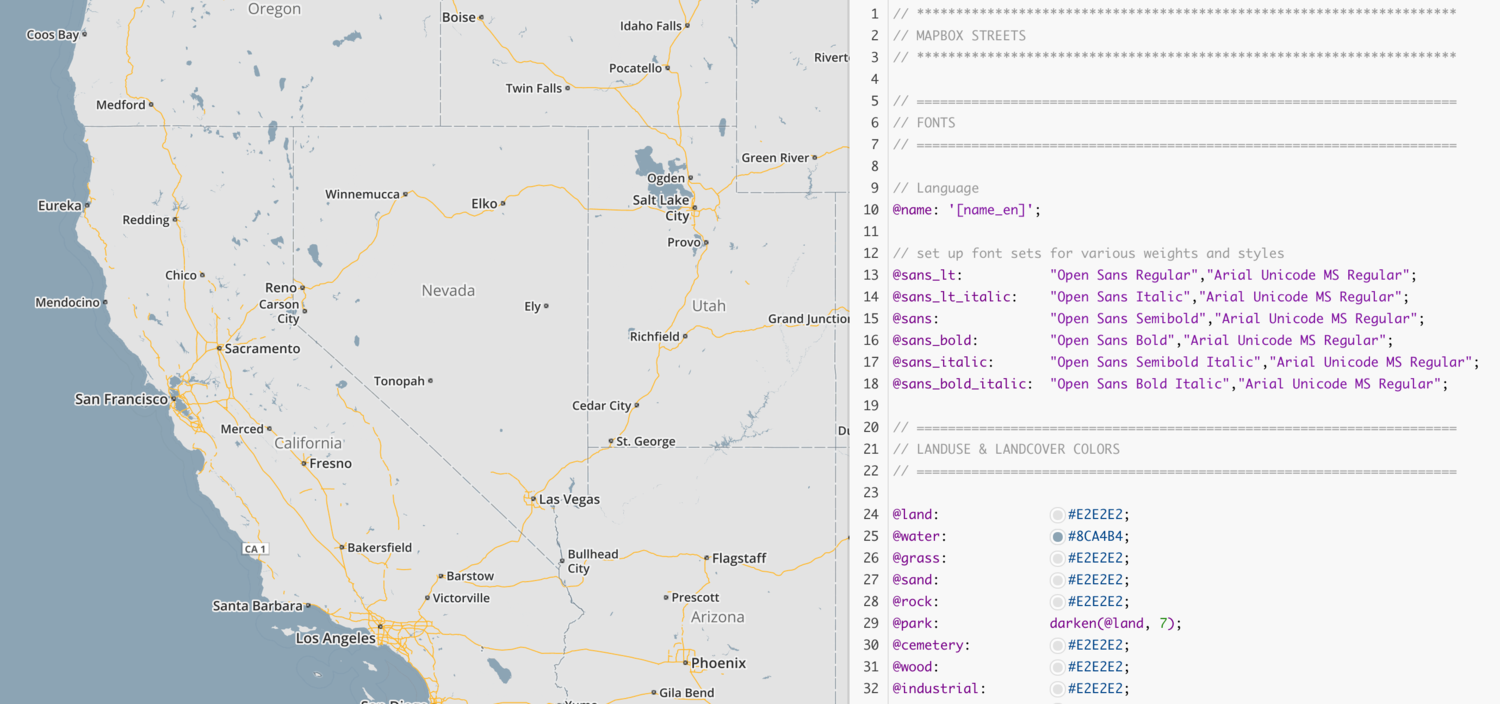Click the Oregon state label
1500x704 pixels.
pos(274,9)
